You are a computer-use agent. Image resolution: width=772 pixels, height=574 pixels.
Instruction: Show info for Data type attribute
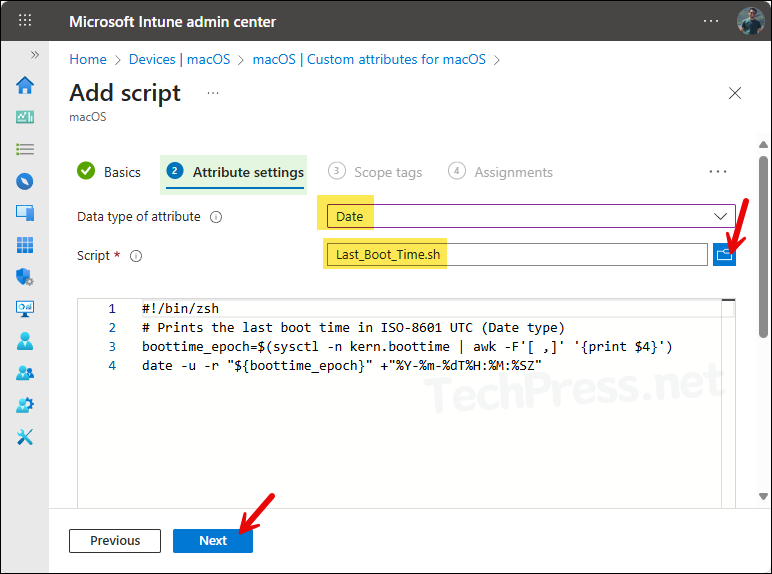[216, 217]
